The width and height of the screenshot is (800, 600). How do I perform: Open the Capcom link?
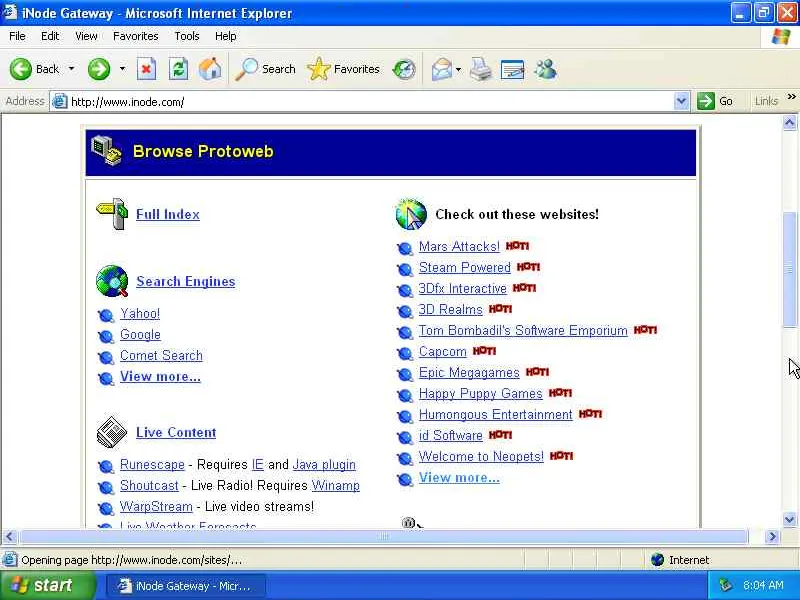[x=442, y=352]
